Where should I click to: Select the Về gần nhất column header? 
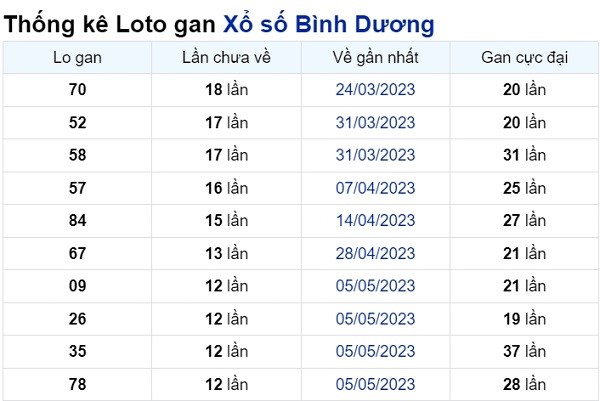click(375, 58)
